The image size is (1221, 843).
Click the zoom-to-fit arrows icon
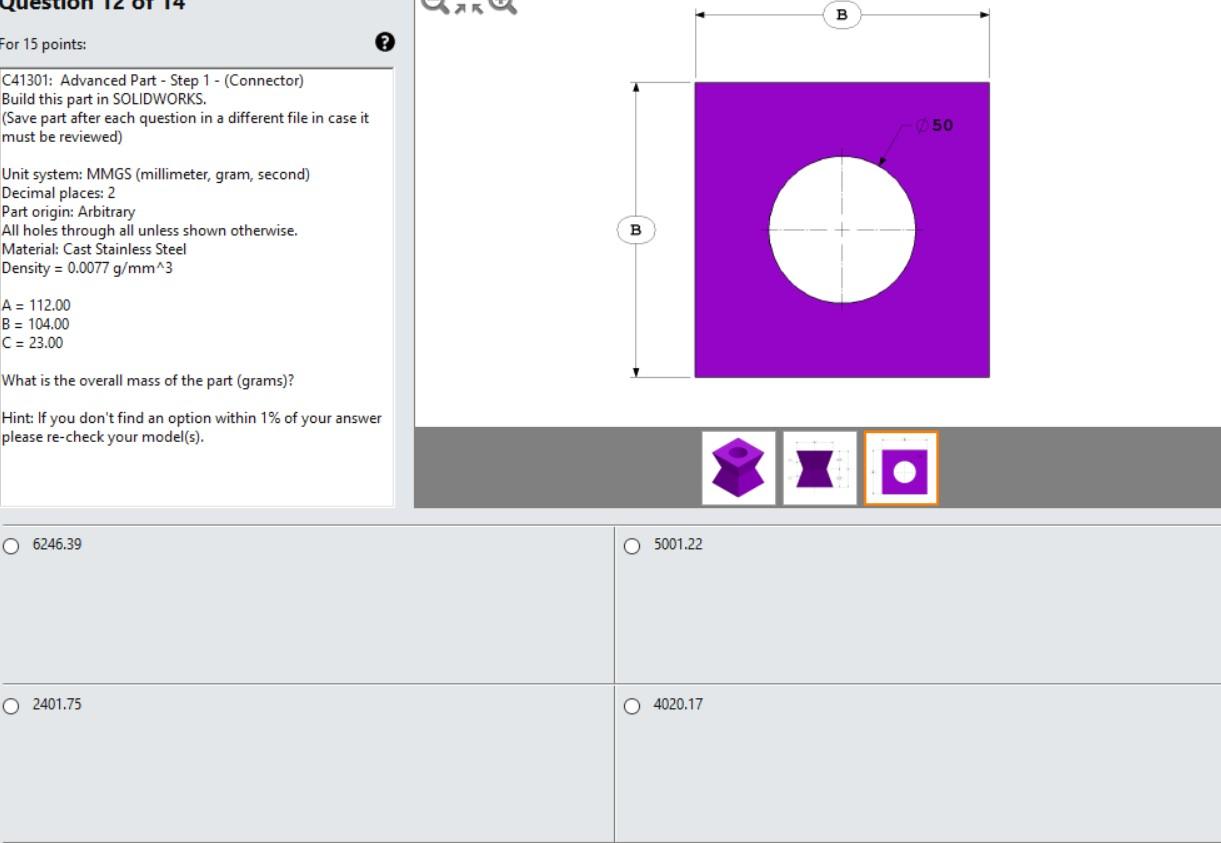click(469, 5)
